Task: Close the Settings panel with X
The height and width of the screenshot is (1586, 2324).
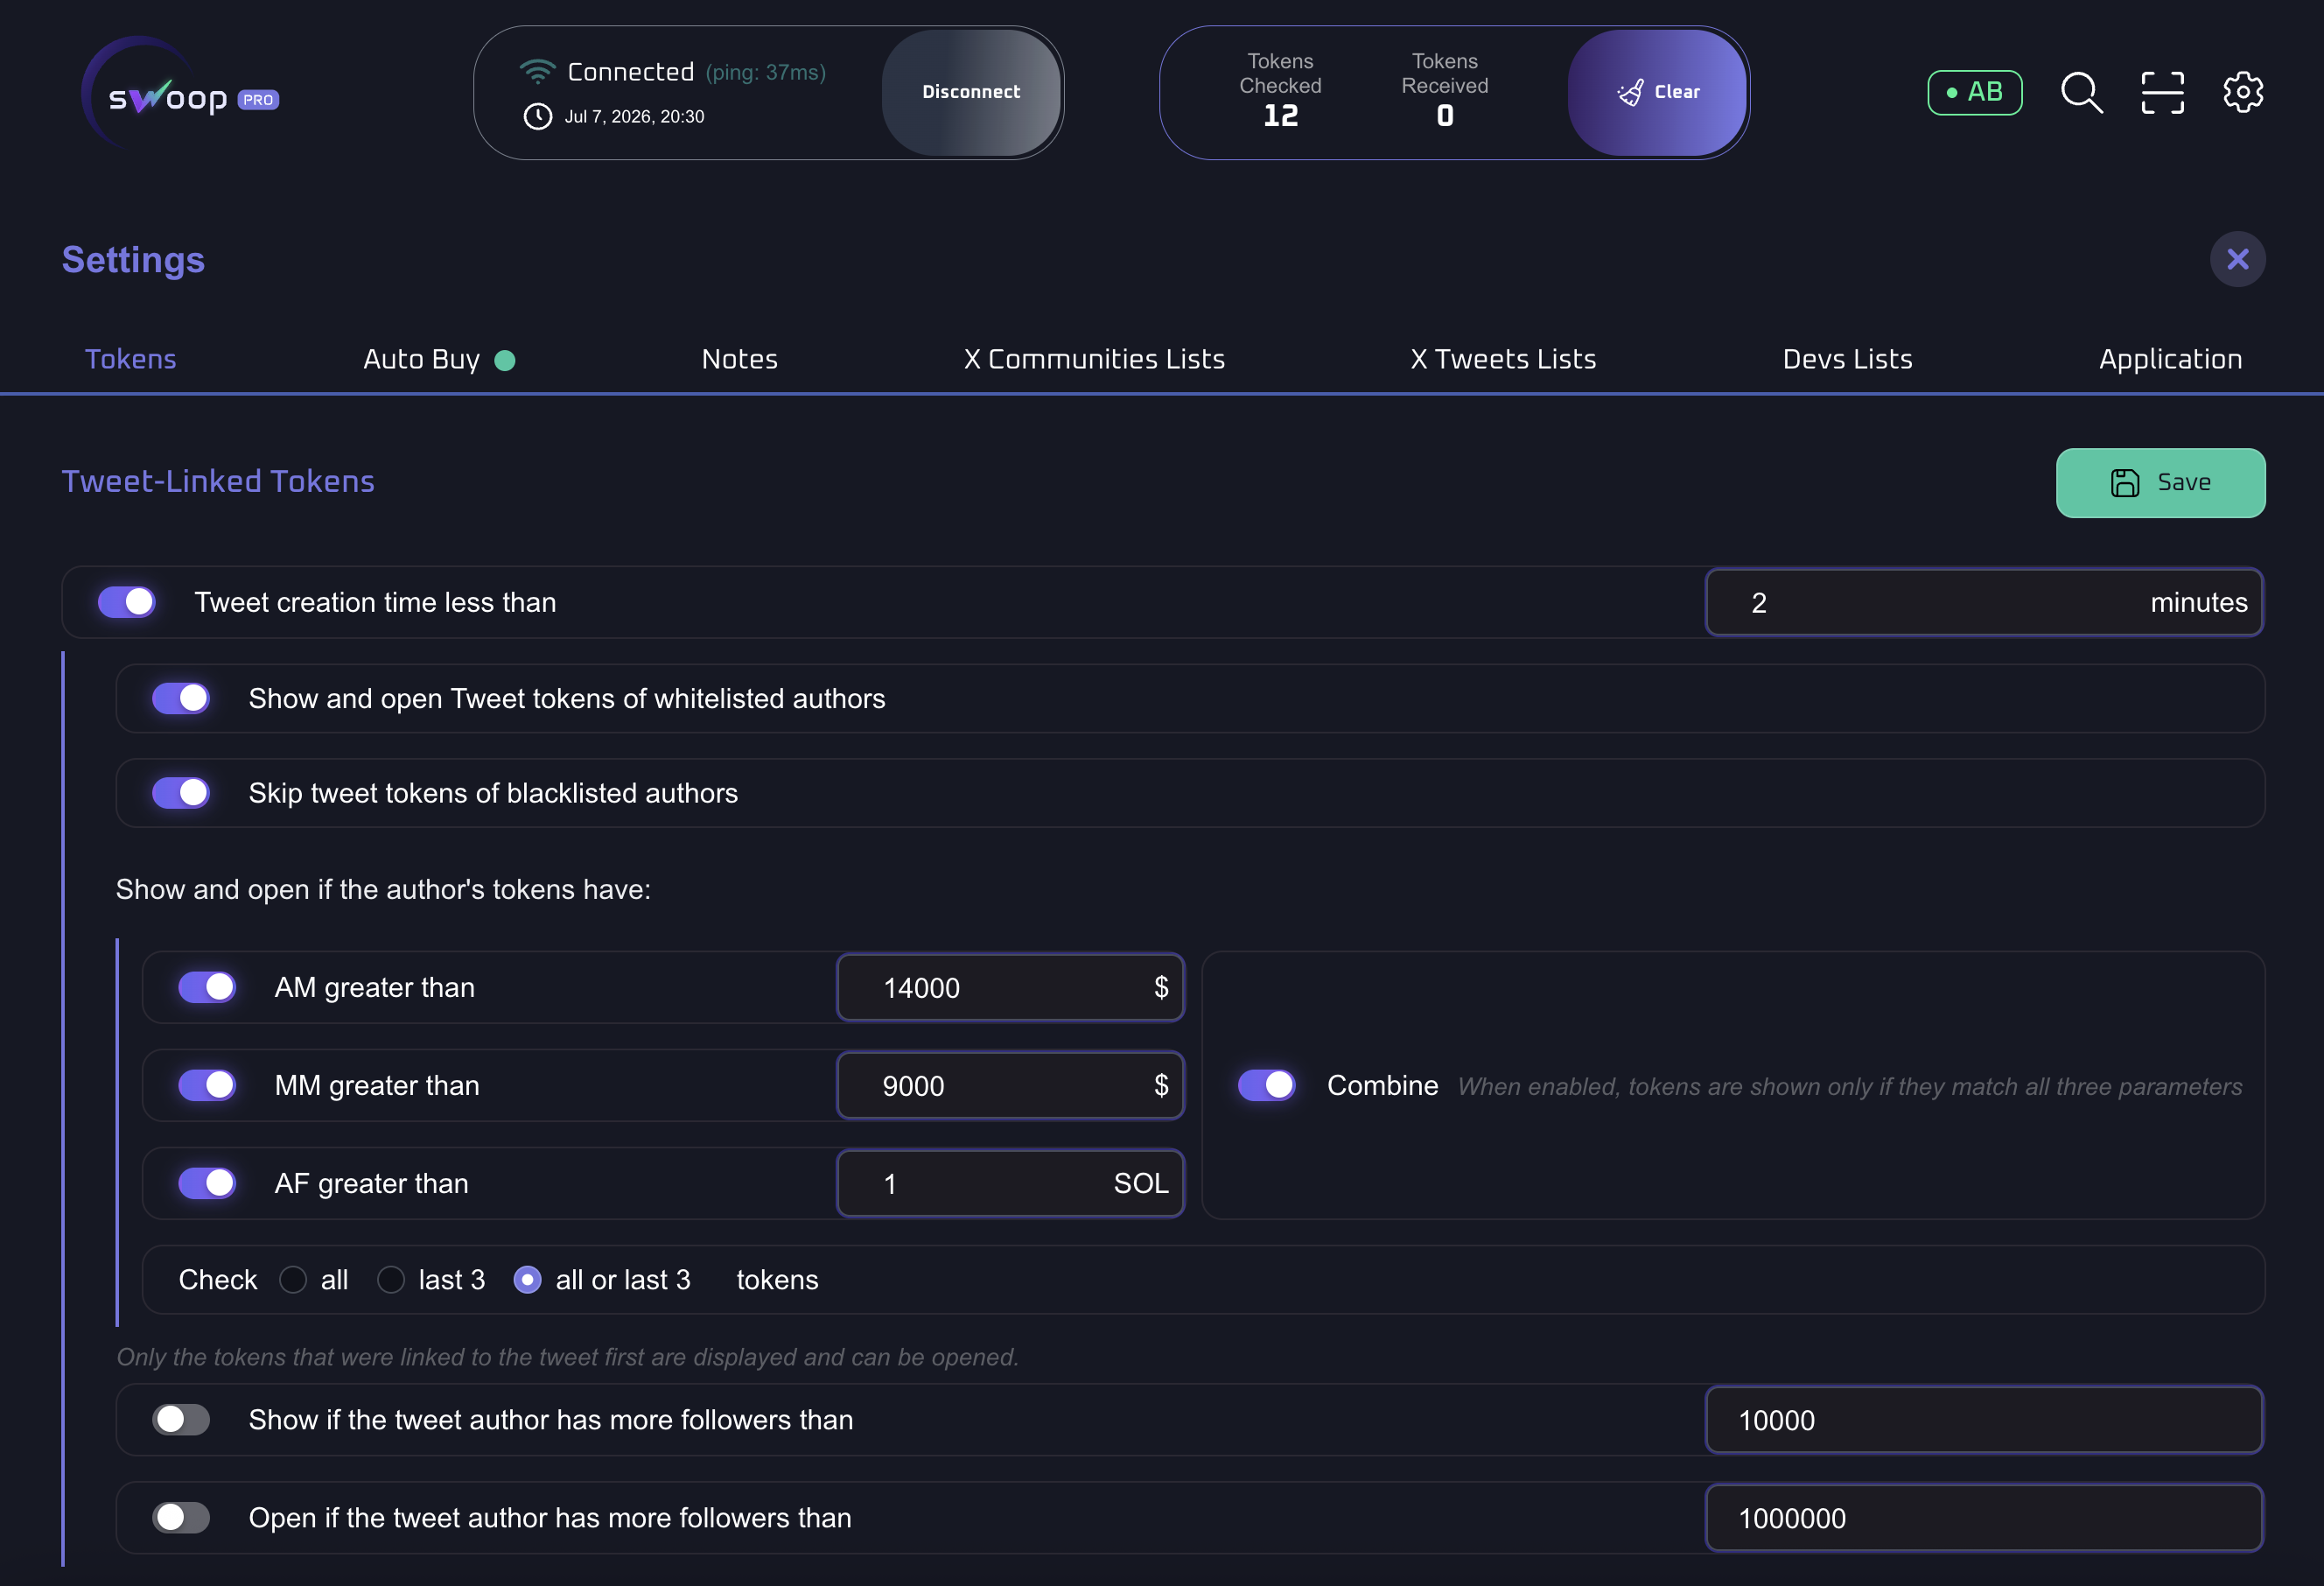Action: coord(2237,260)
